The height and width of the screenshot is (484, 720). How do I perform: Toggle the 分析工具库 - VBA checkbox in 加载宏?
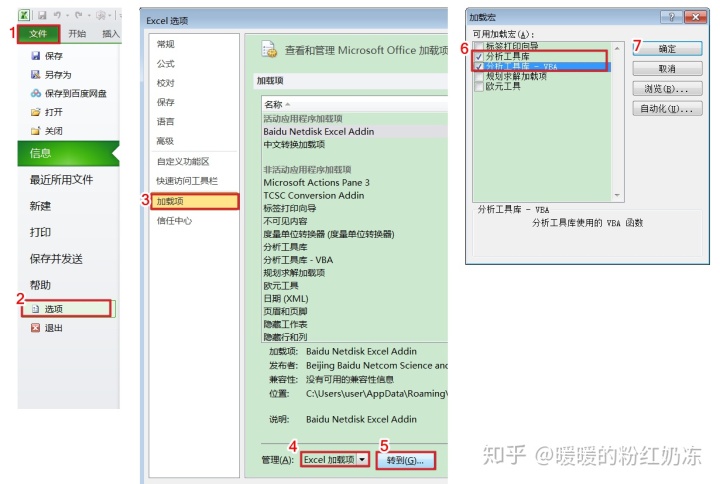coord(479,67)
